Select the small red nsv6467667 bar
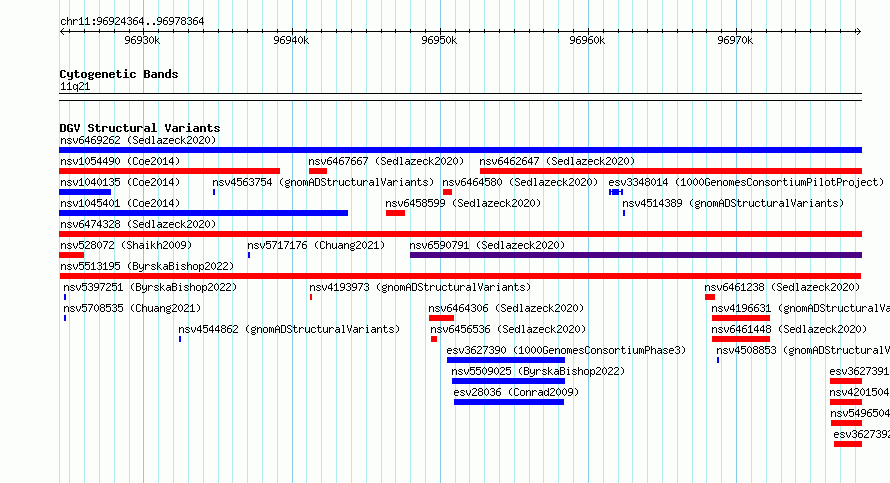The width and height of the screenshot is (890, 483). click(318, 171)
